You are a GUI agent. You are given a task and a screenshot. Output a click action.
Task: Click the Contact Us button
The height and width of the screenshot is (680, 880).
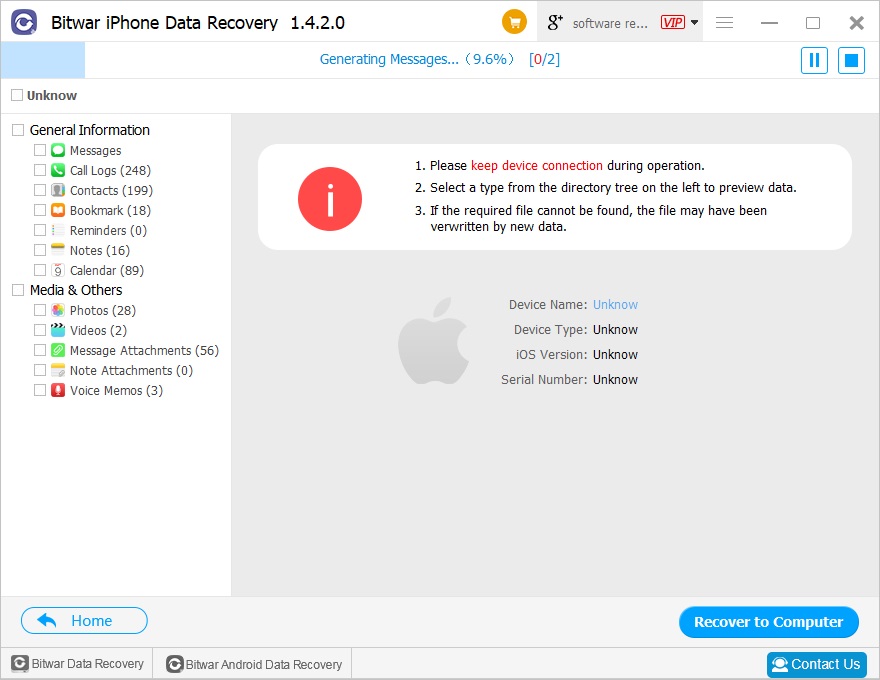[x=817, y=664]
